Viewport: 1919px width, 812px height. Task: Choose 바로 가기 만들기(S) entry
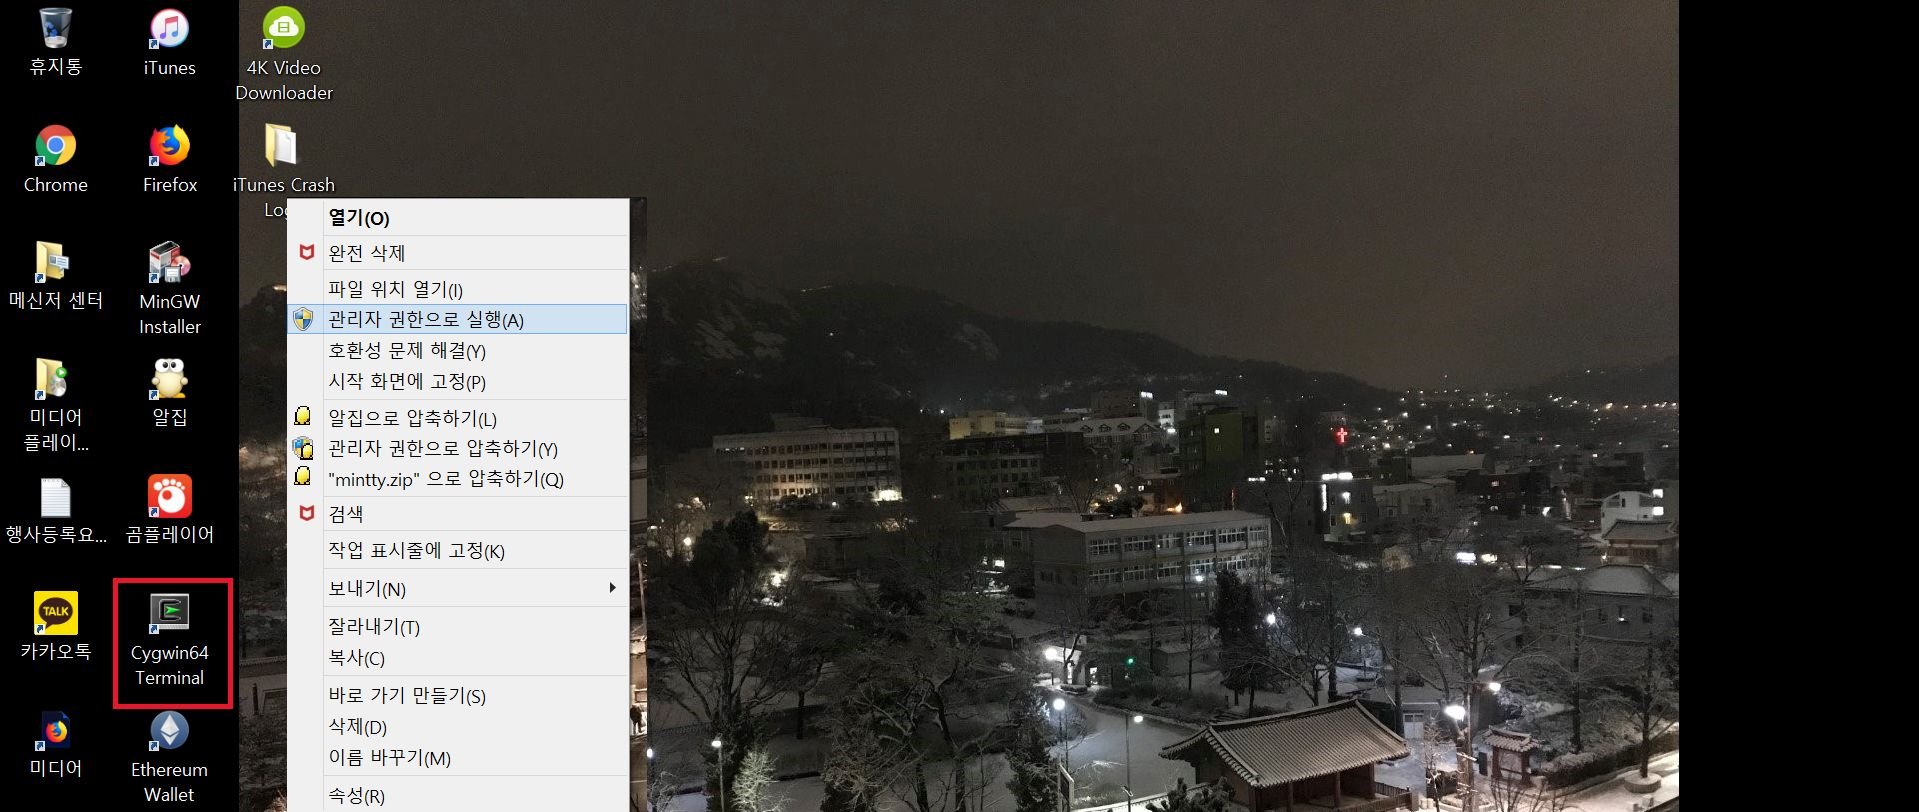coord(458,696)
